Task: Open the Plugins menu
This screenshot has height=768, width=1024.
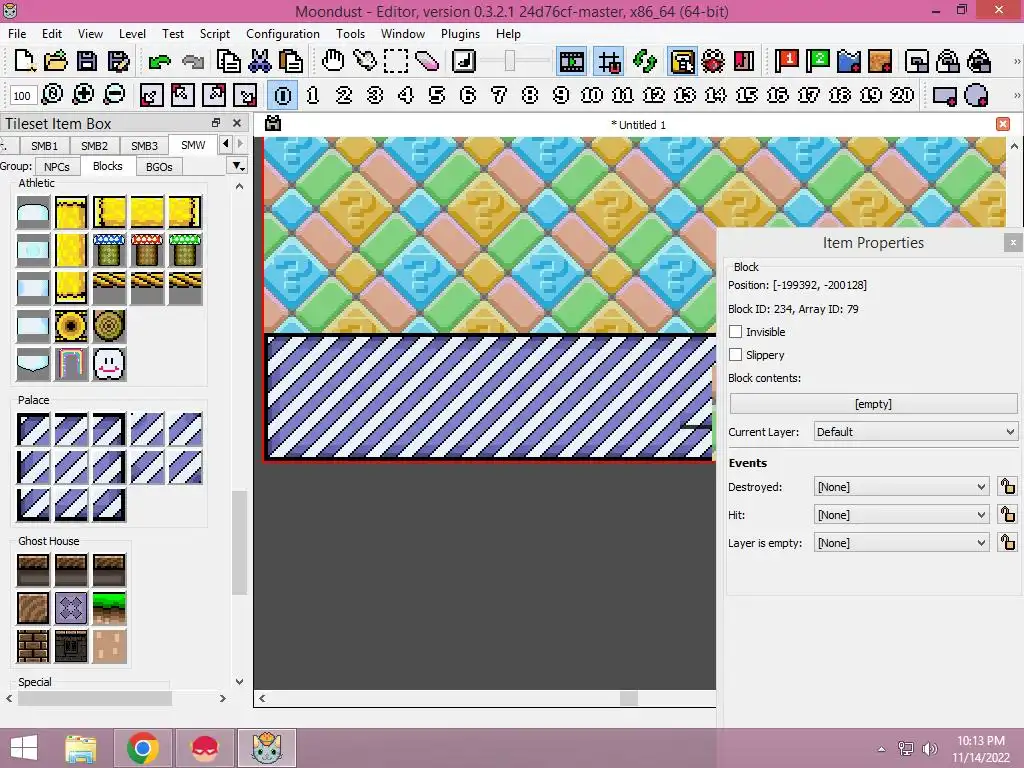Action: [x=460, y=33]
